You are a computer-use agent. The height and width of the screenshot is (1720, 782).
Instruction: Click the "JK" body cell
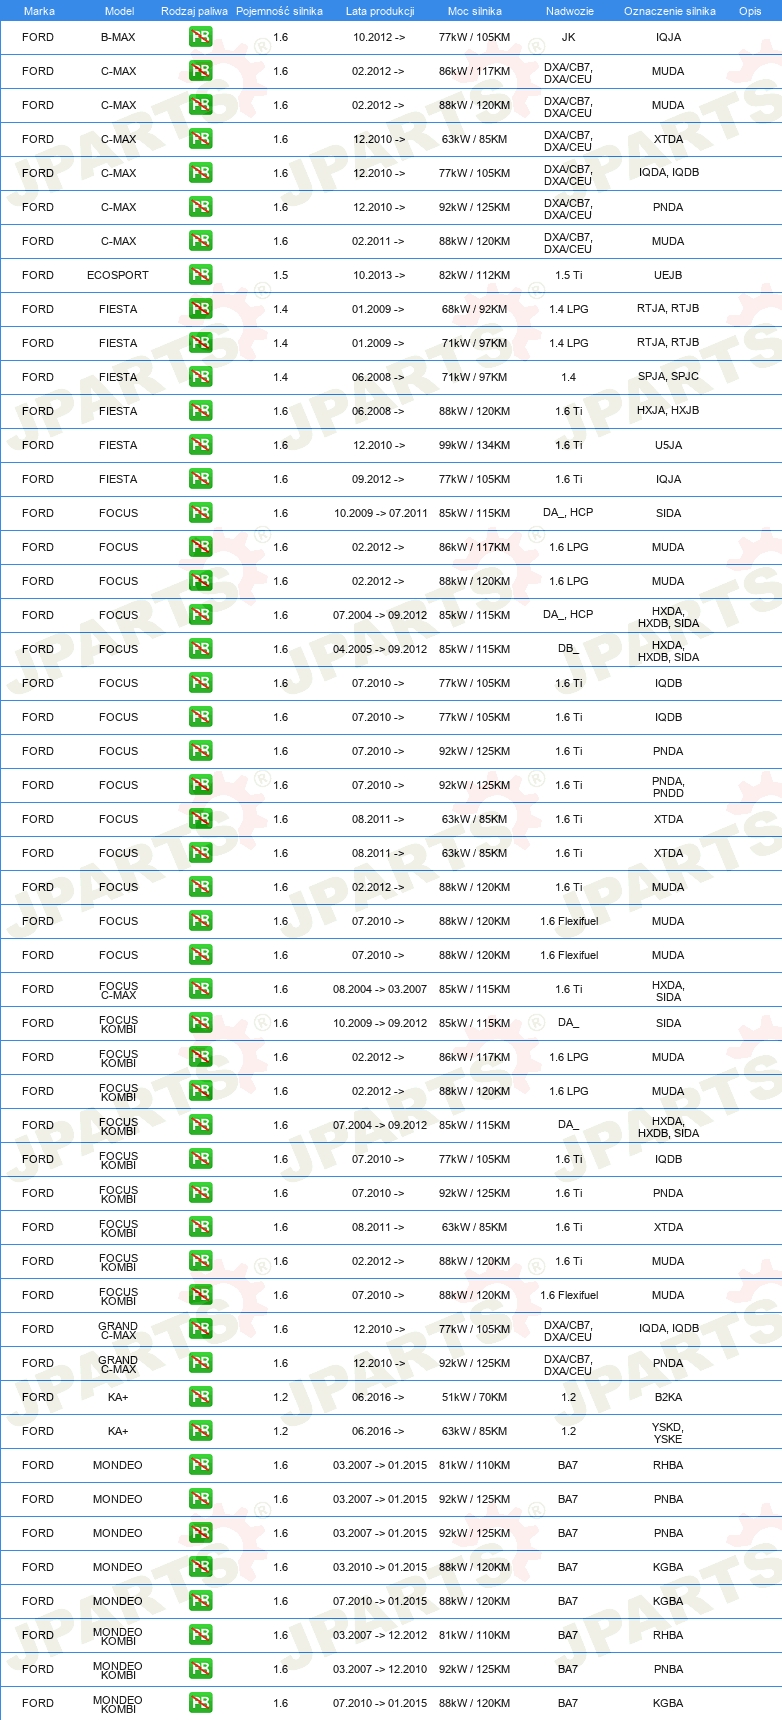coord(568,37)
